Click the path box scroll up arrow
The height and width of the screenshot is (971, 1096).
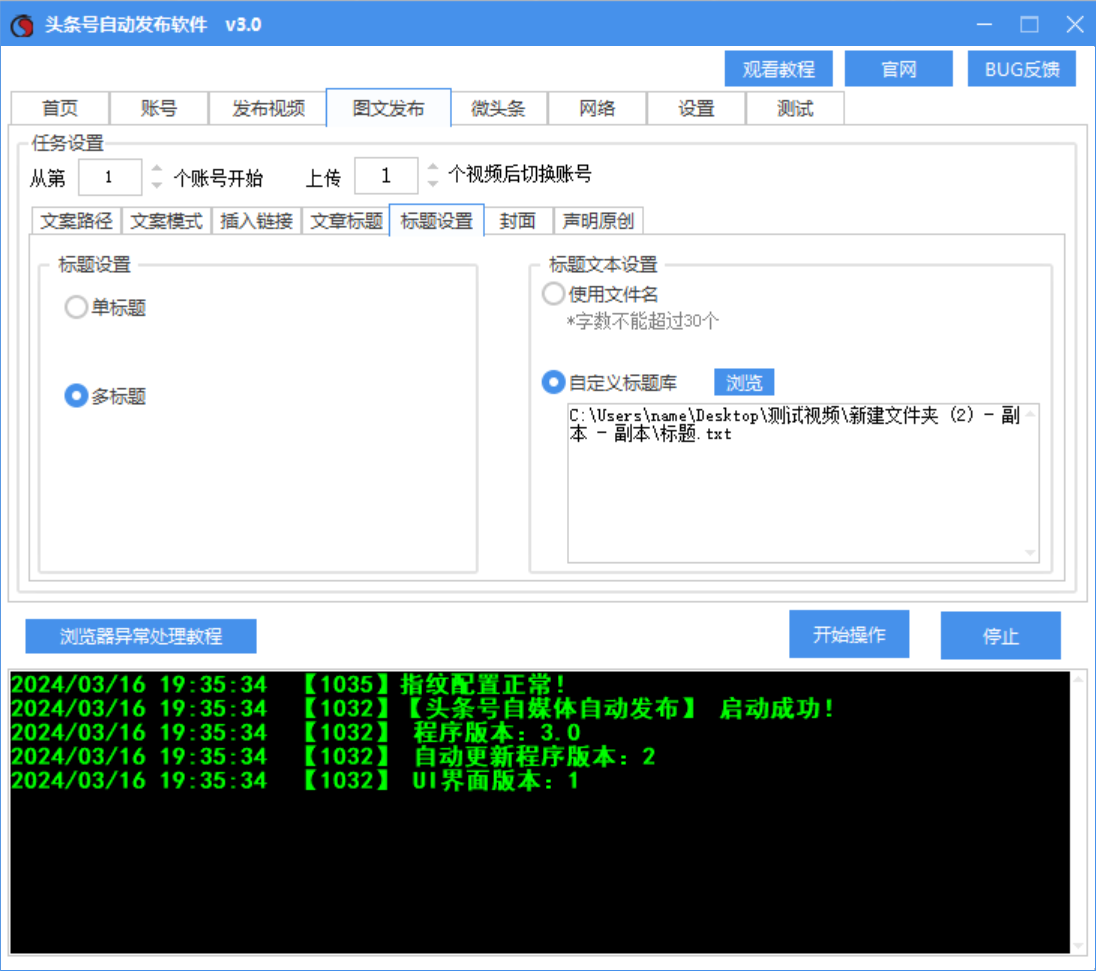click(x=1031, y=414)
